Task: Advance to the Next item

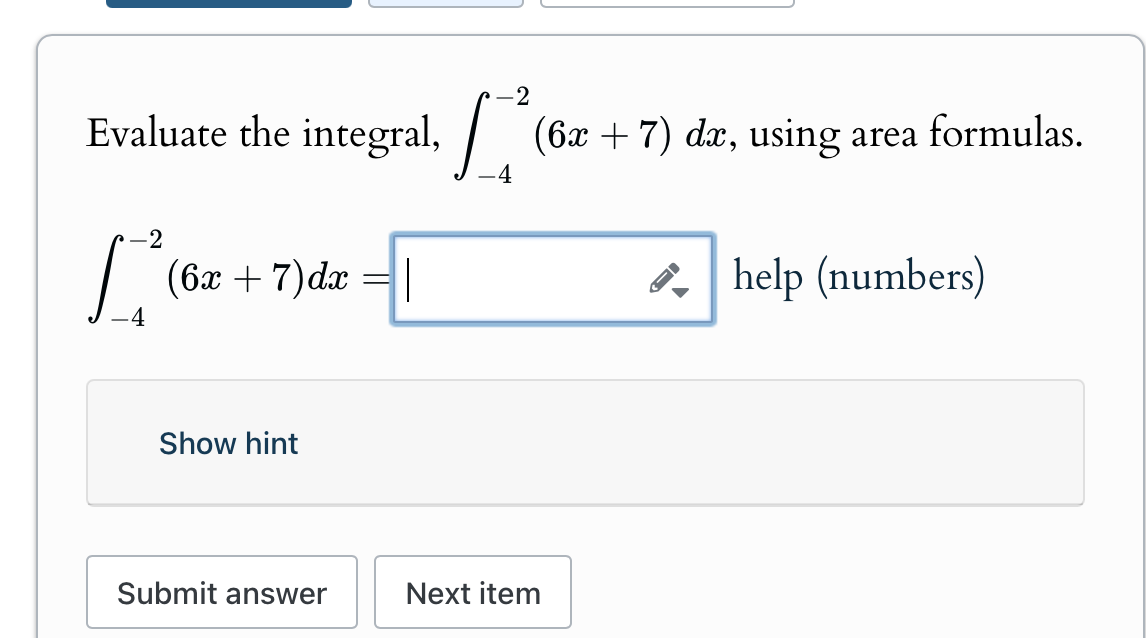Action: [x=473, y=592]
